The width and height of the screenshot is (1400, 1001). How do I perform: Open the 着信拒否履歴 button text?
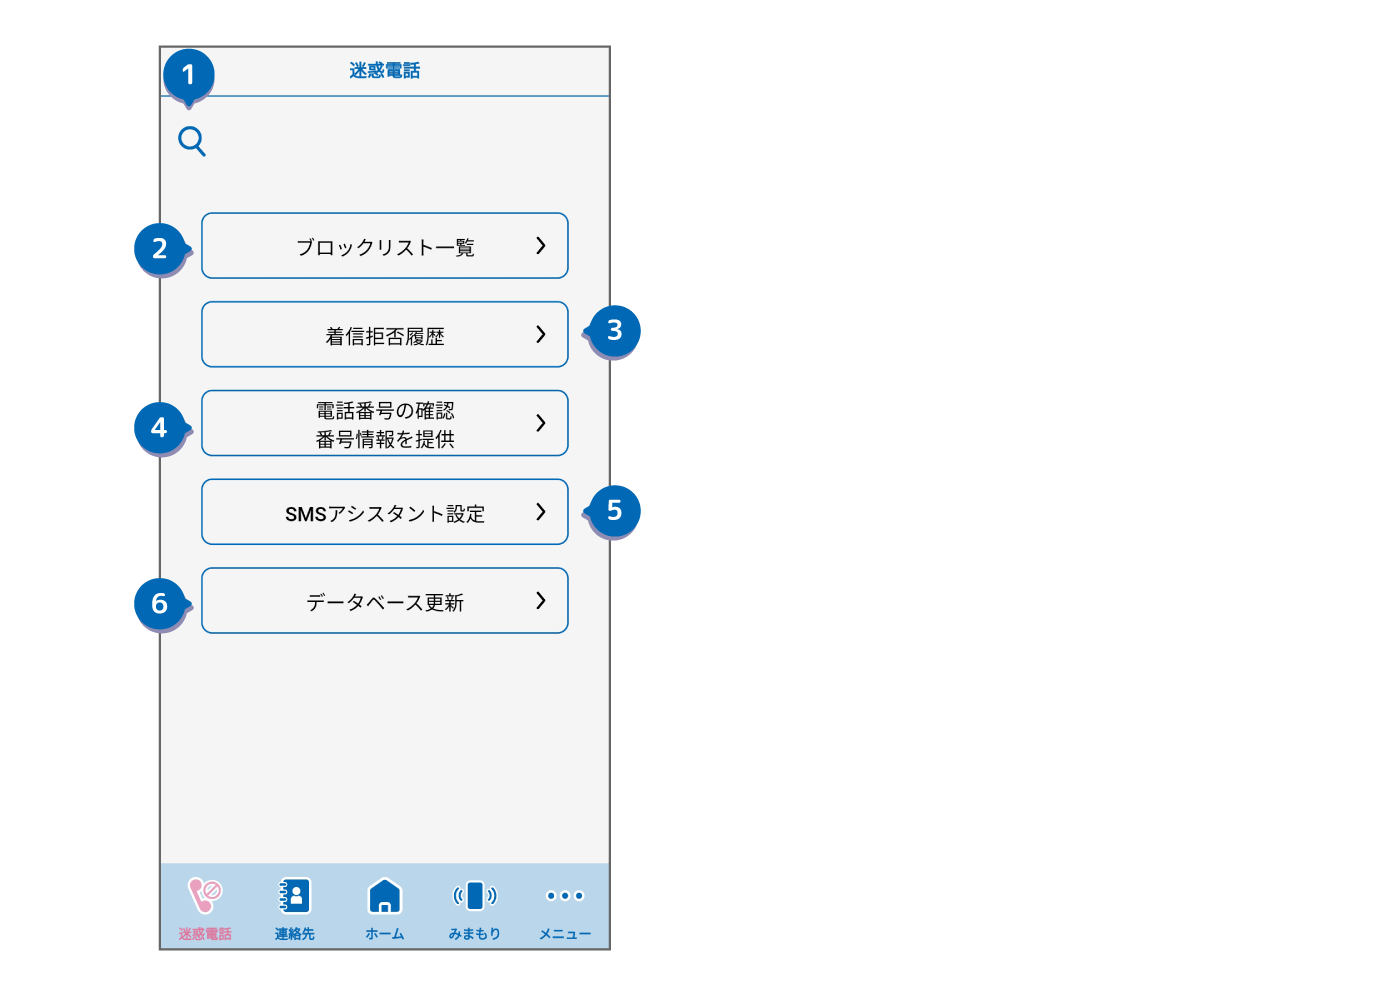pyautogui.click(x=385, y=337)
